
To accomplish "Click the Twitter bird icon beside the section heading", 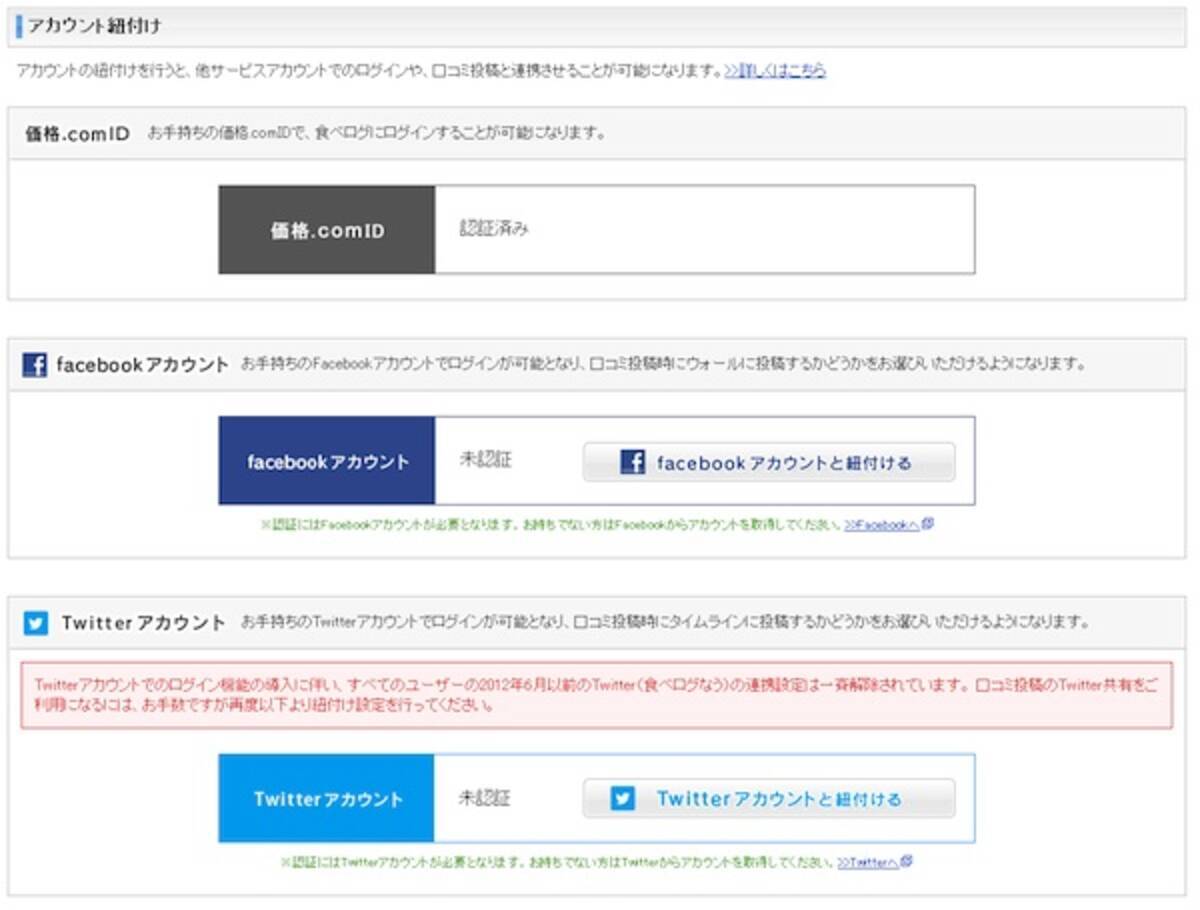I will (36, 623).
